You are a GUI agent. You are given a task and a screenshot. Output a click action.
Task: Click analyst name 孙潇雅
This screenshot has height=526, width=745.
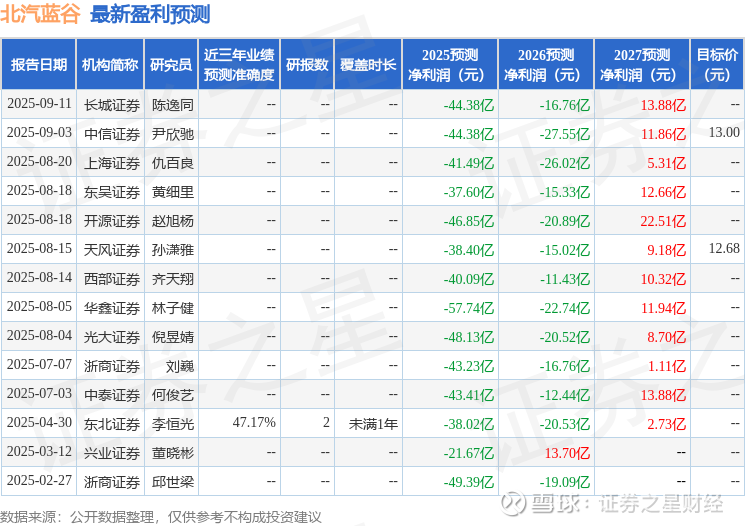click(172, 250)
